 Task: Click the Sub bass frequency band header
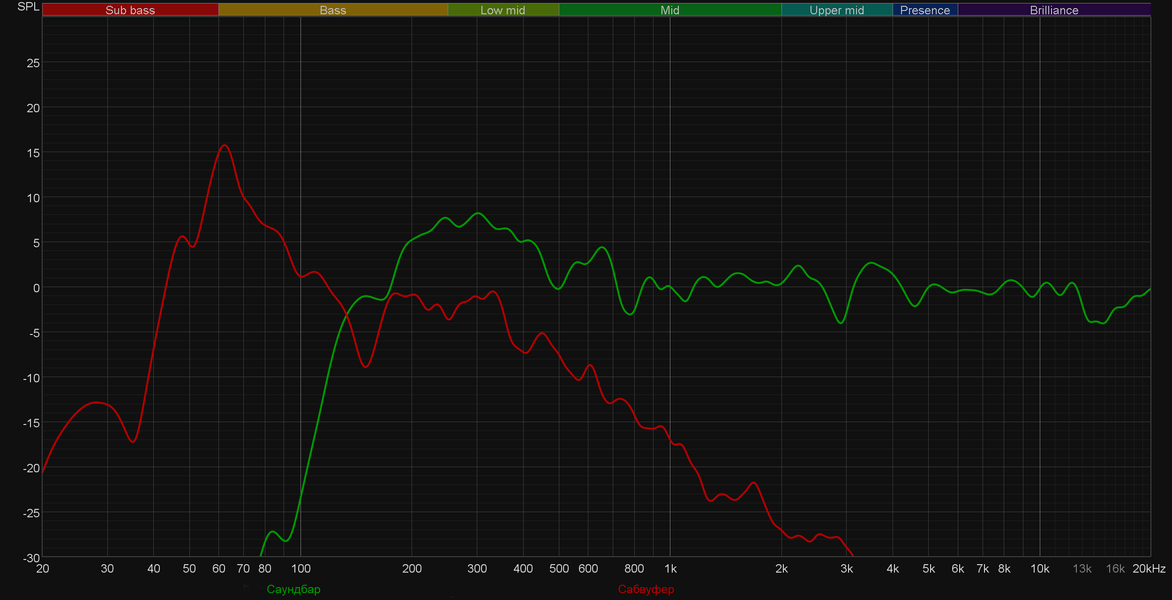pyautogui.click(x=130, y=10)
